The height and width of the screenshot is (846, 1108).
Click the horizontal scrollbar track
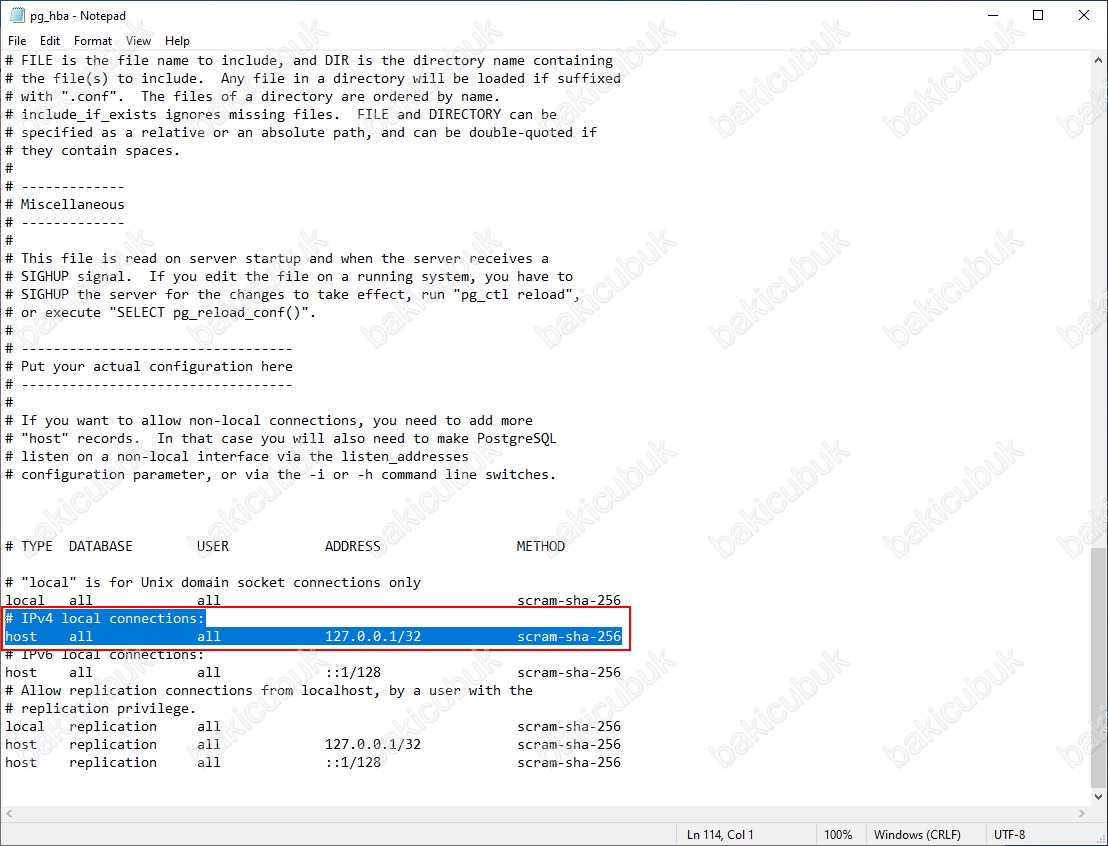(540, 814)
